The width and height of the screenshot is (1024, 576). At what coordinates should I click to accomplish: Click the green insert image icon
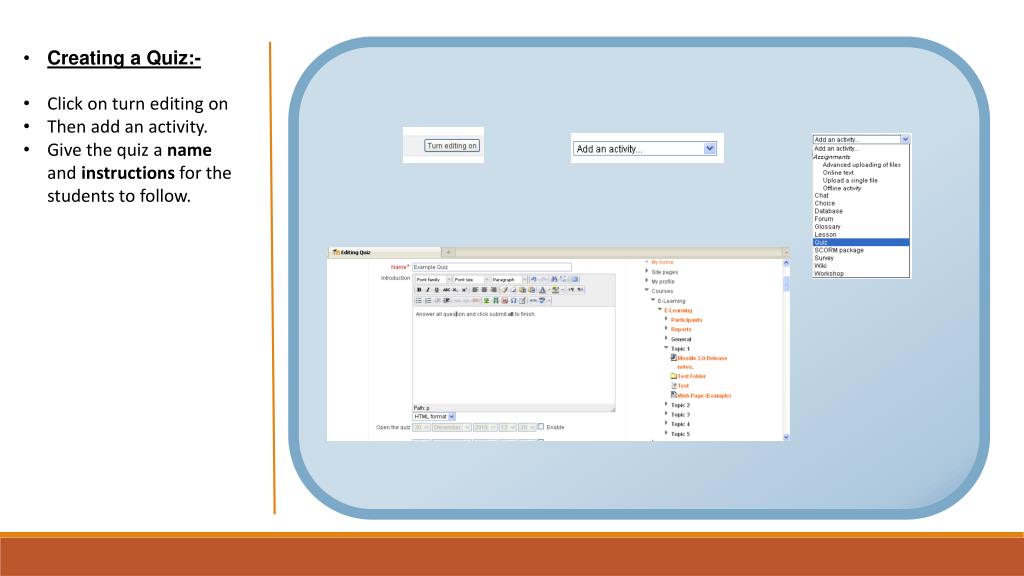click(487, 300)
